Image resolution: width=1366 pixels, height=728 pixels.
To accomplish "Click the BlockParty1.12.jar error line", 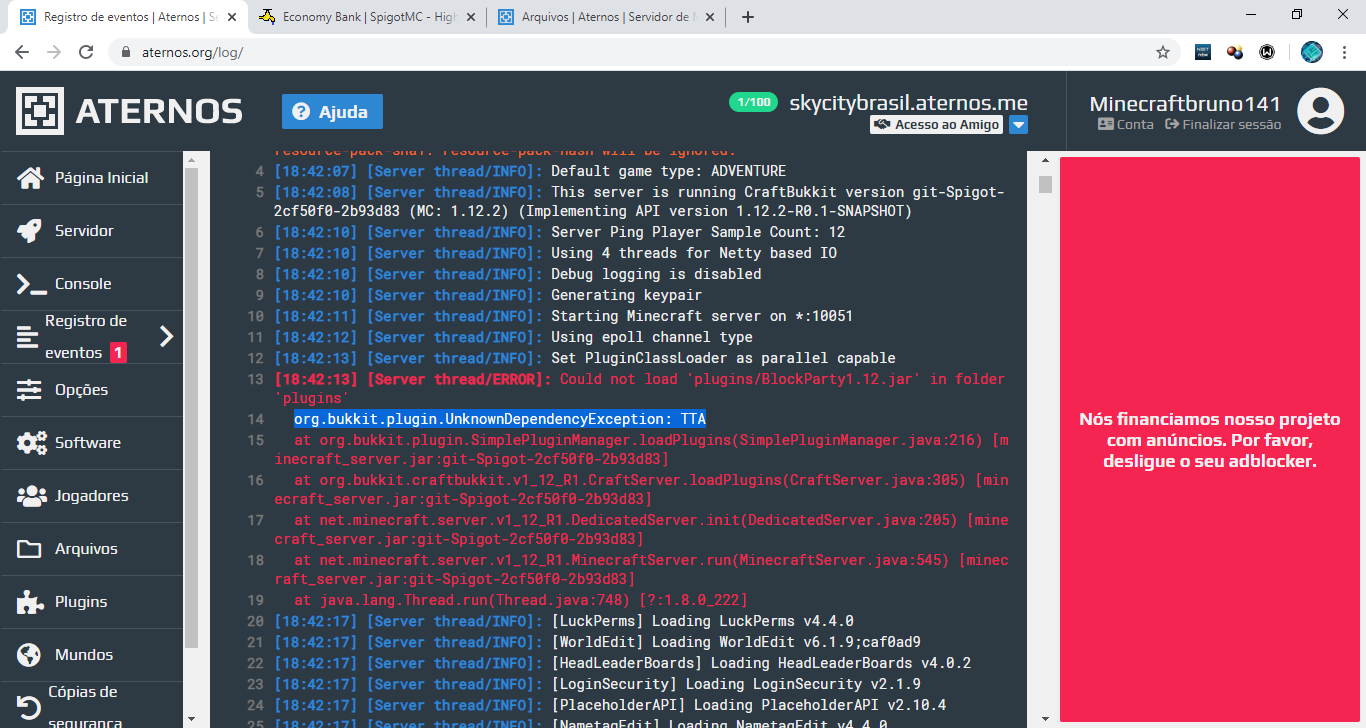I will [640, 389].
